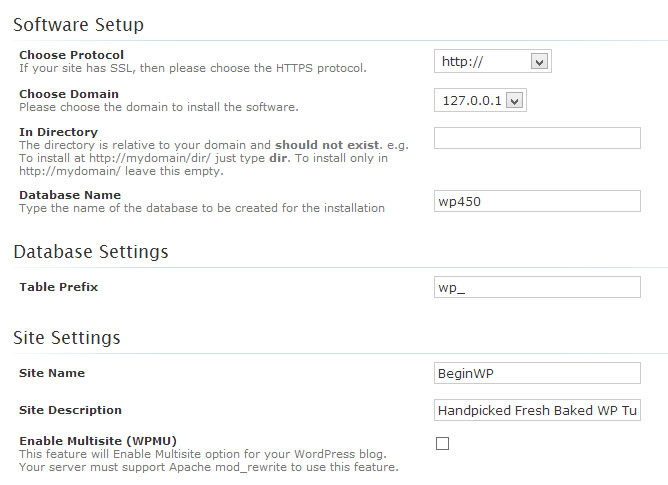Click the In Directory label
The width and height of the screenshot is (668, 485).
pos(58,132)
